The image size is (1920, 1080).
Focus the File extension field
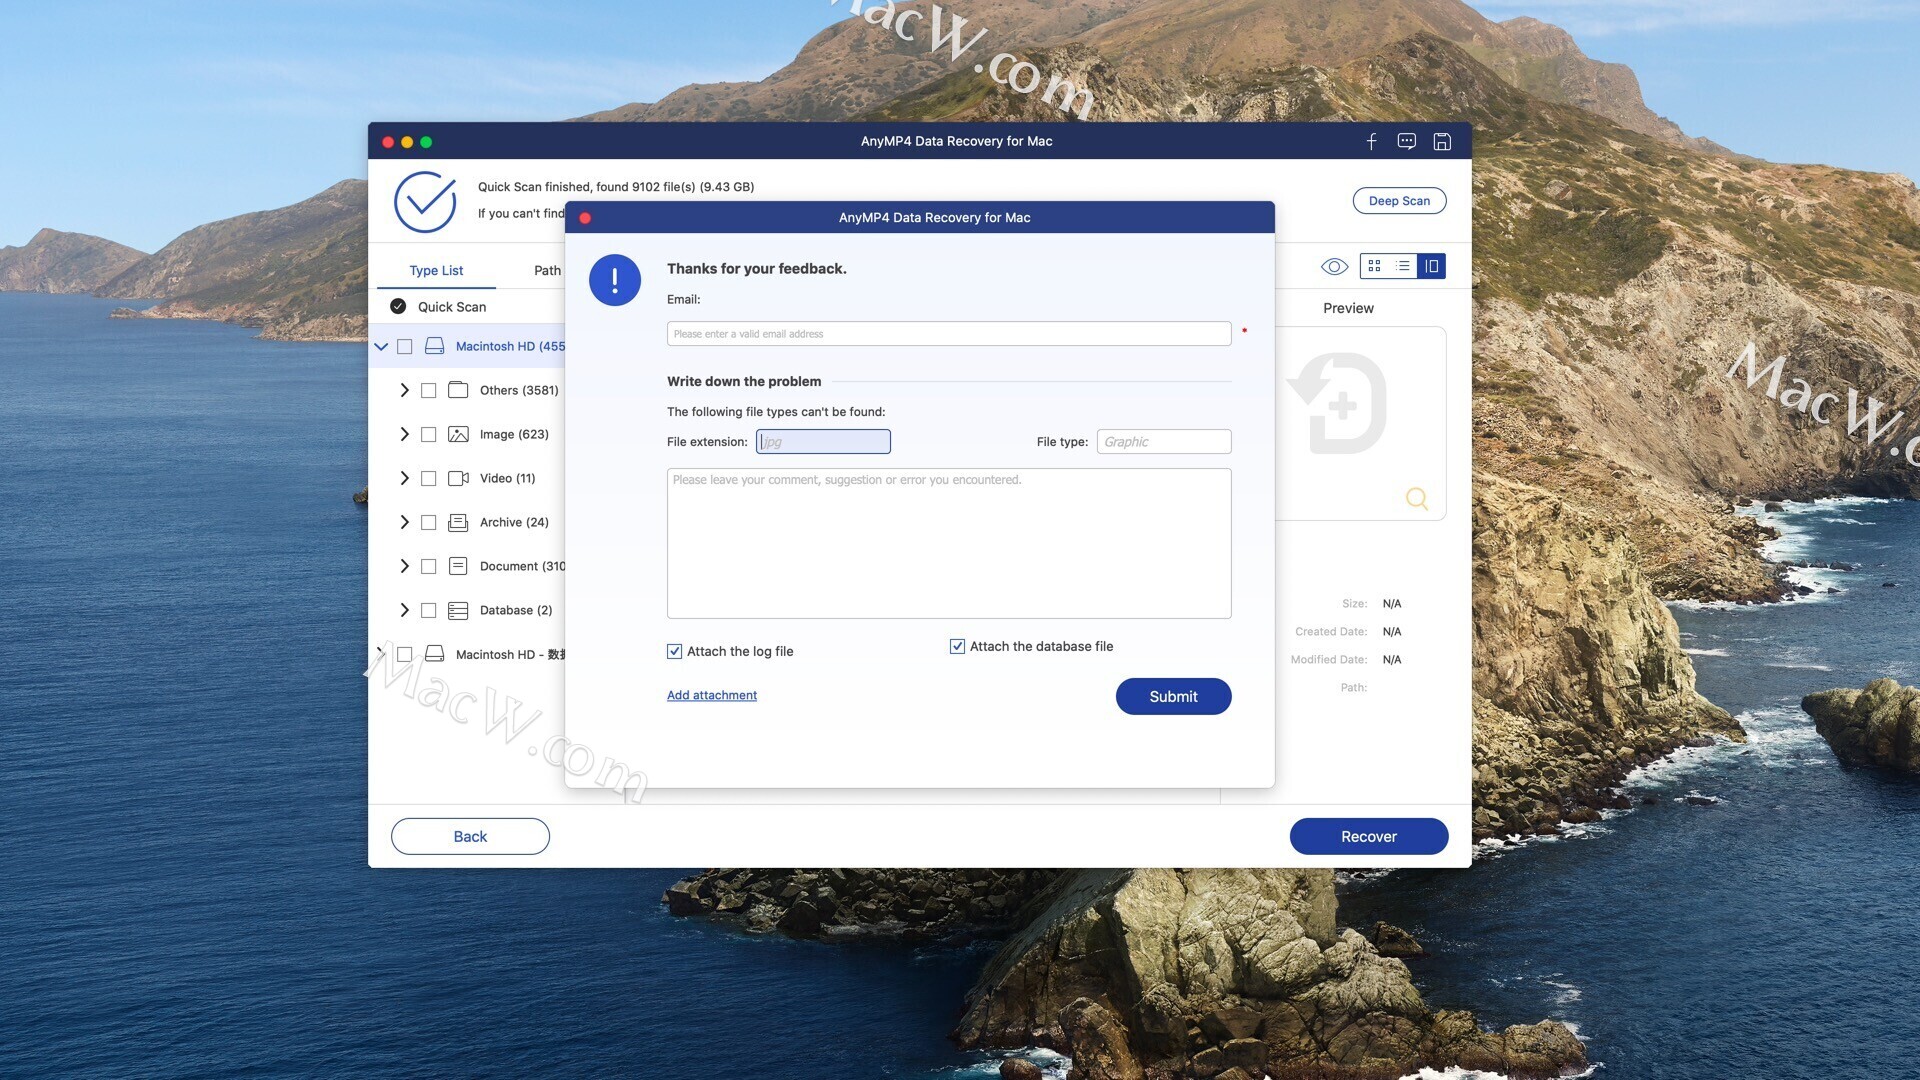(x=823, y=441)
